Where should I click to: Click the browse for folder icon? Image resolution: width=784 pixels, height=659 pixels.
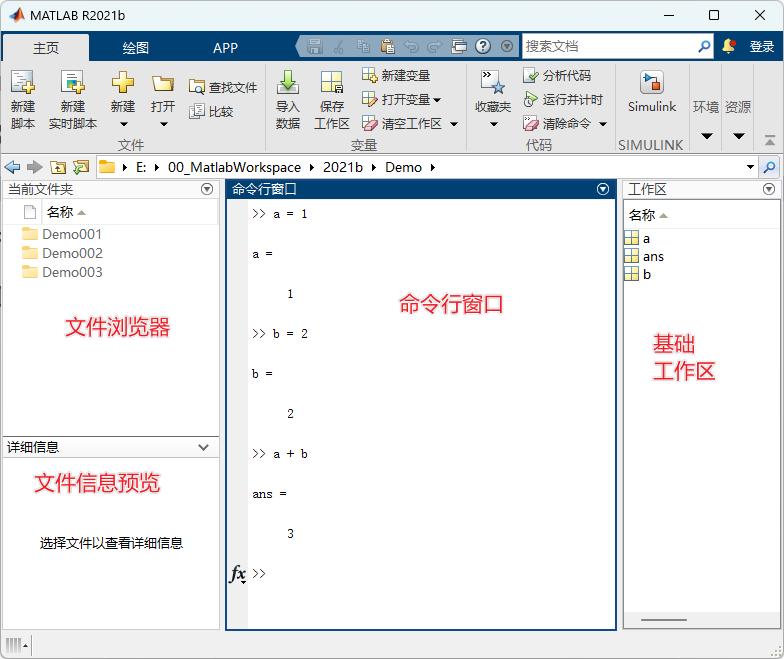point(80,167)
